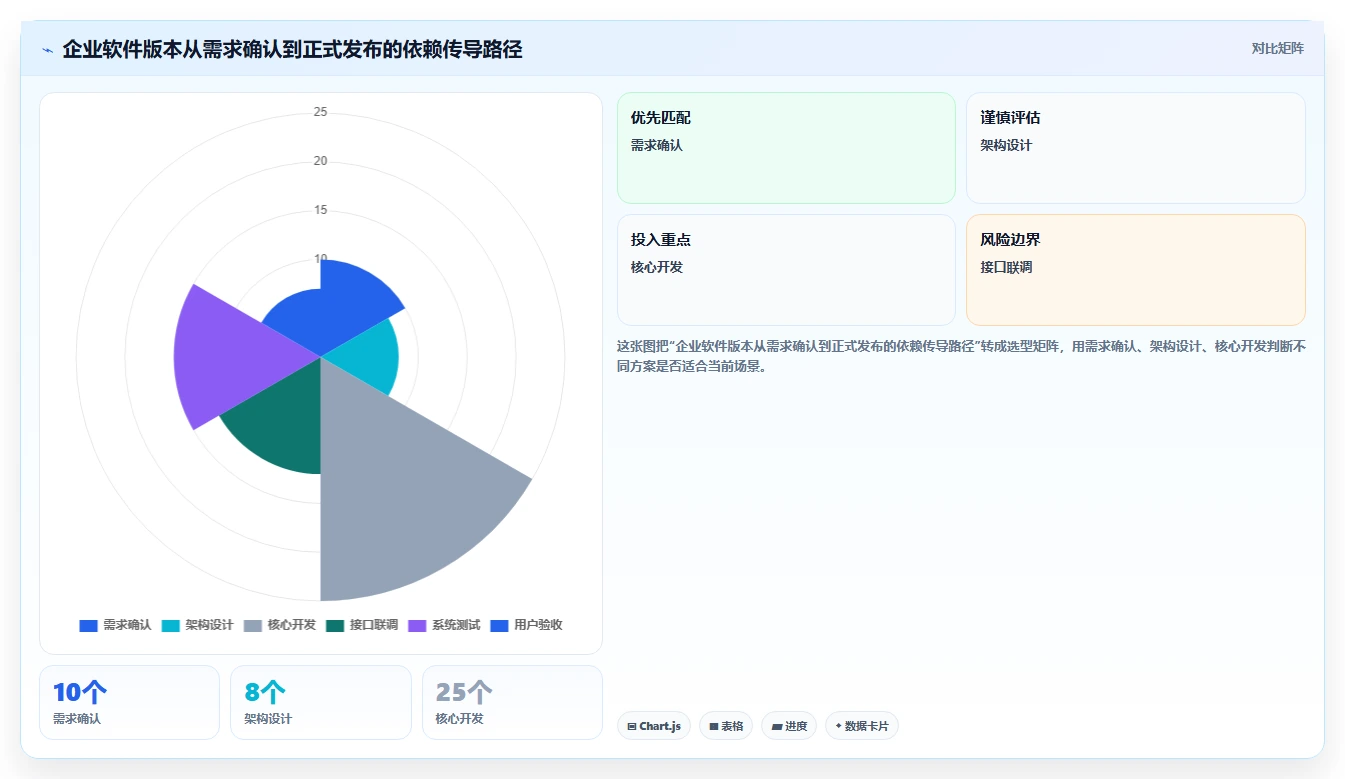Click the 8个 架构设计 stat card
This screenshot has width=1345, height=779.
point(321,702)
